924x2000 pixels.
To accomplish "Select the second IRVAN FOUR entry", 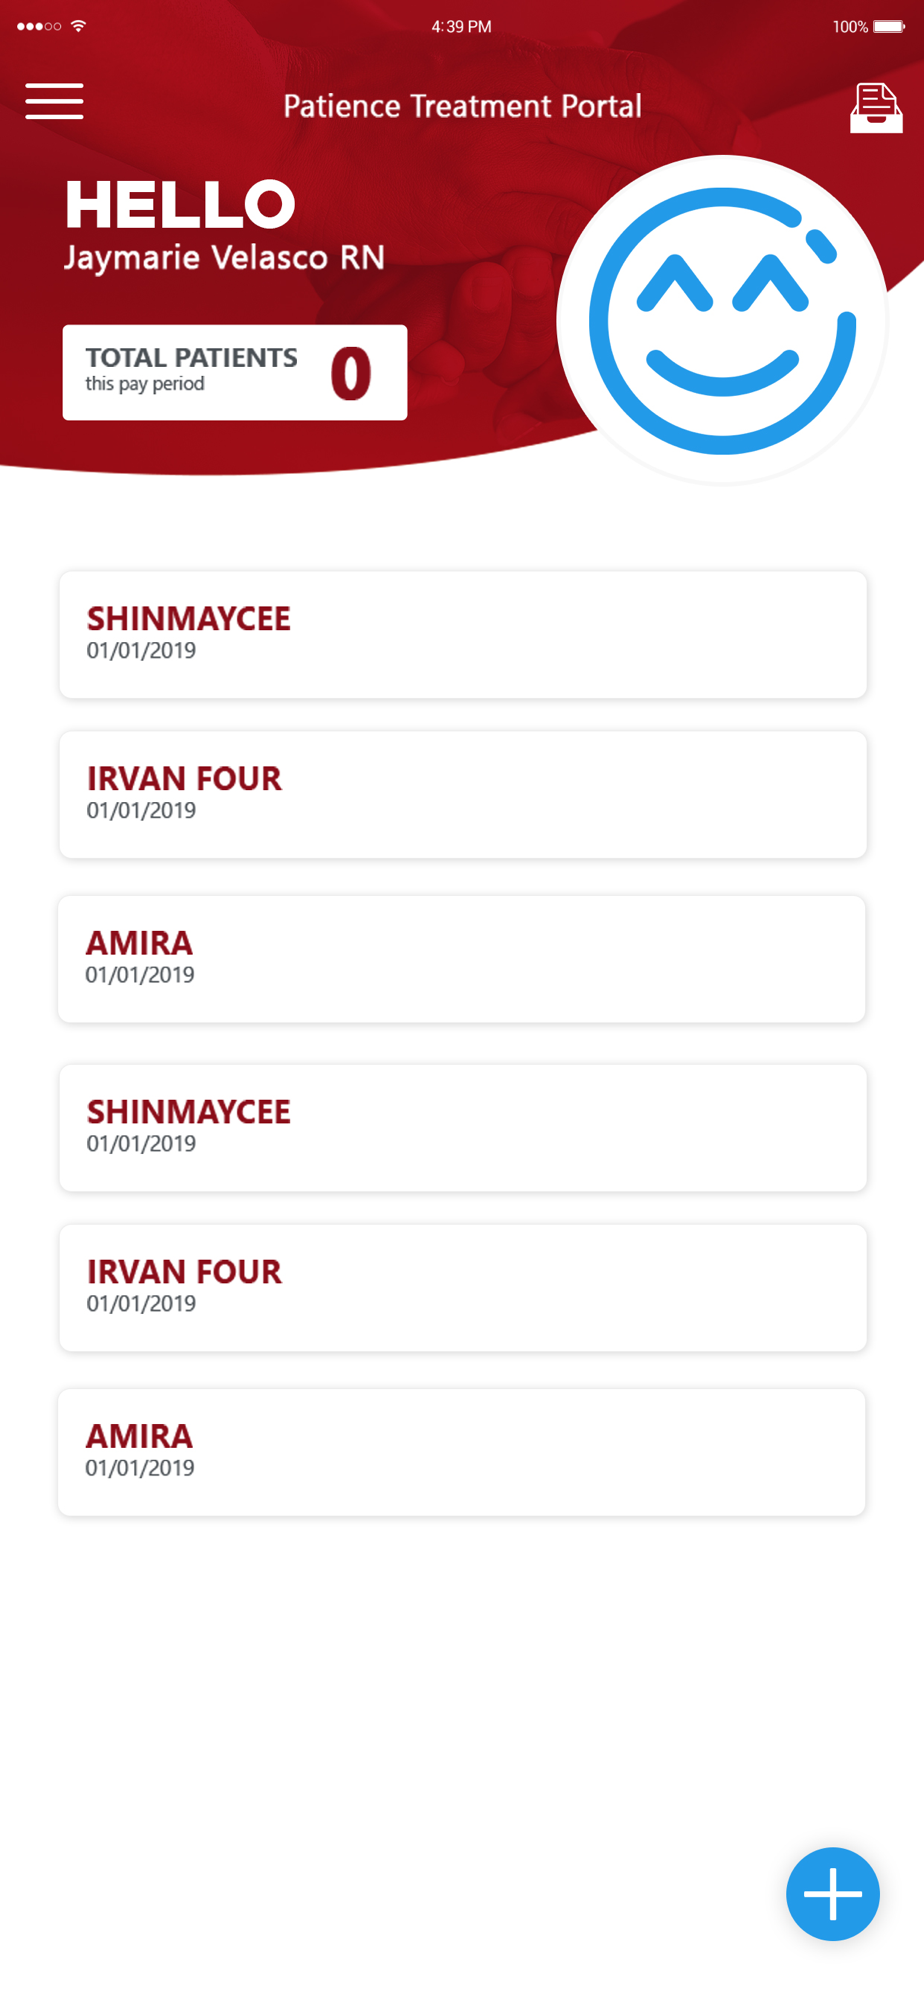I will tap(463, 1287).
